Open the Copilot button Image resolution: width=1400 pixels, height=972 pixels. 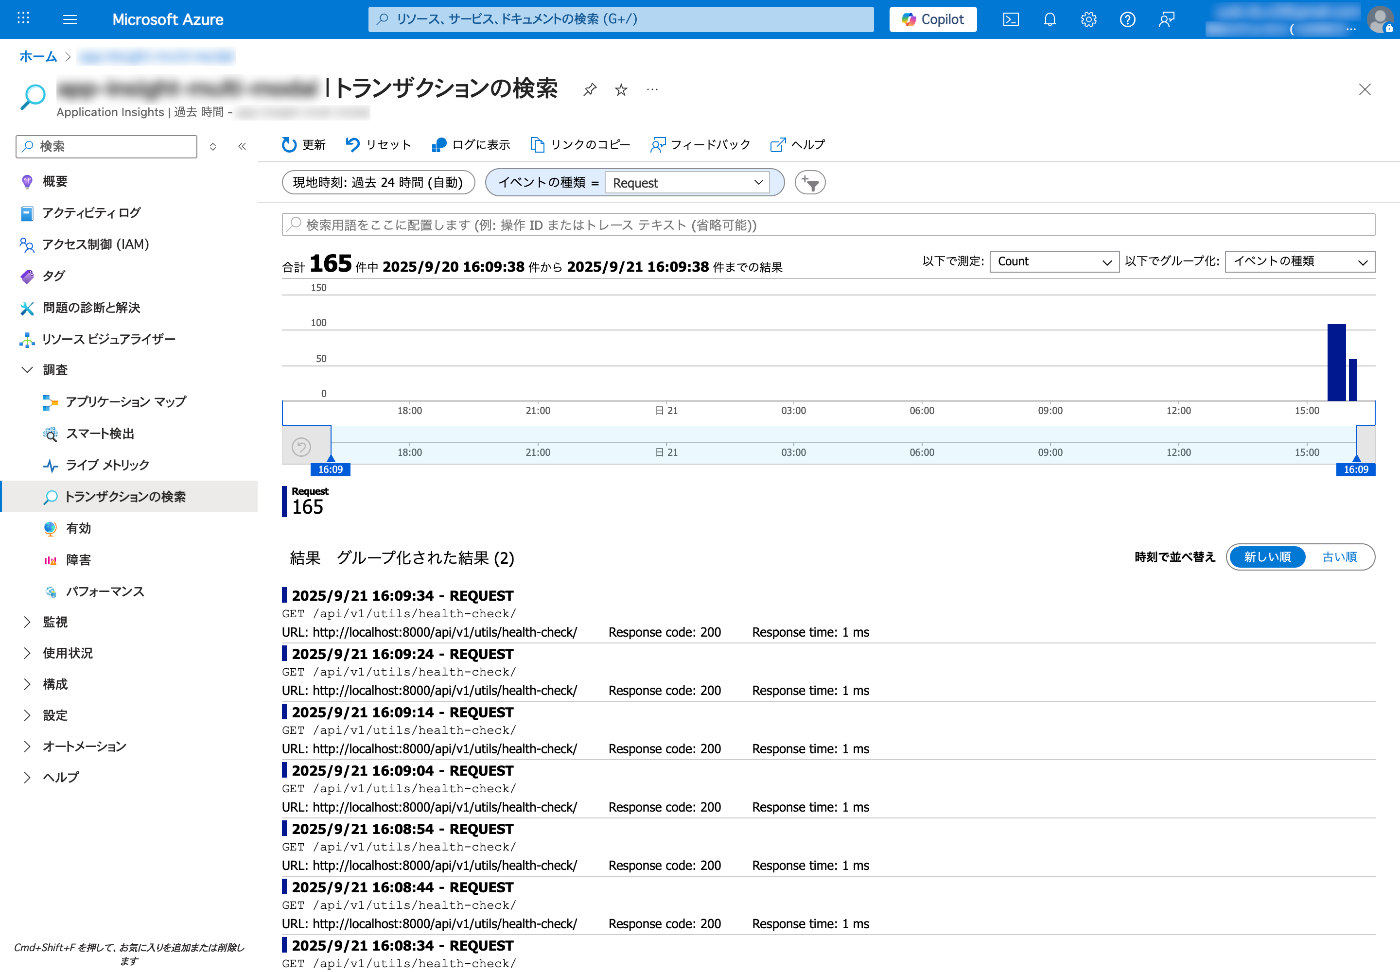933,19
